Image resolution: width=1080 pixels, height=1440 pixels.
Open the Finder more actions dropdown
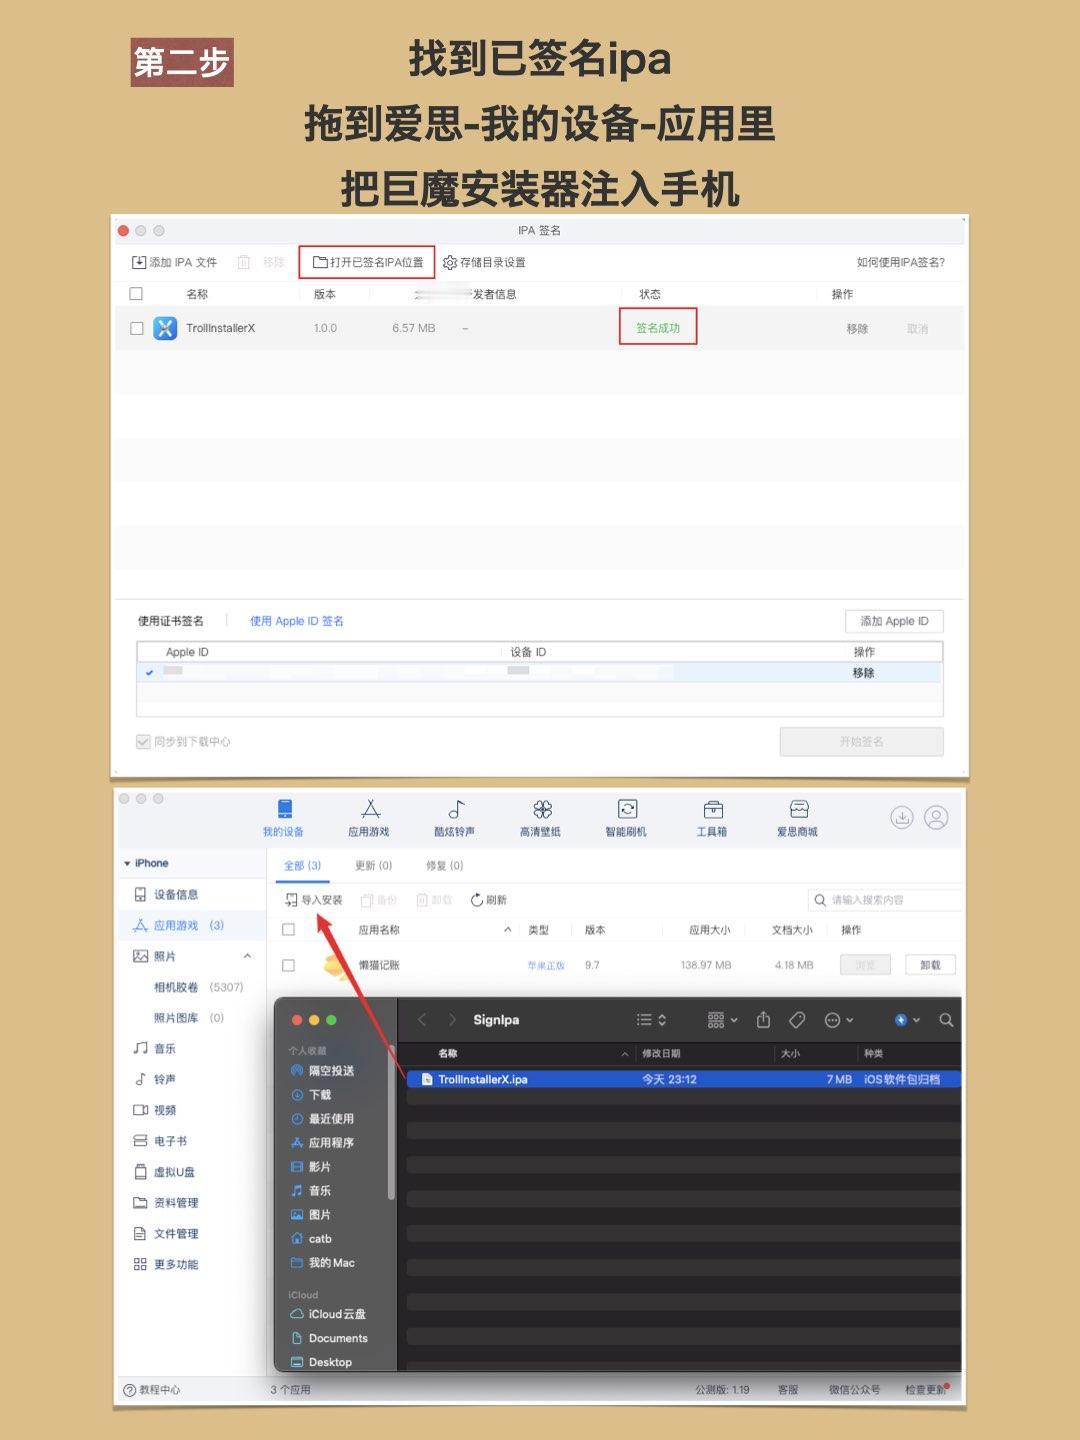(x=838, y=1020)
